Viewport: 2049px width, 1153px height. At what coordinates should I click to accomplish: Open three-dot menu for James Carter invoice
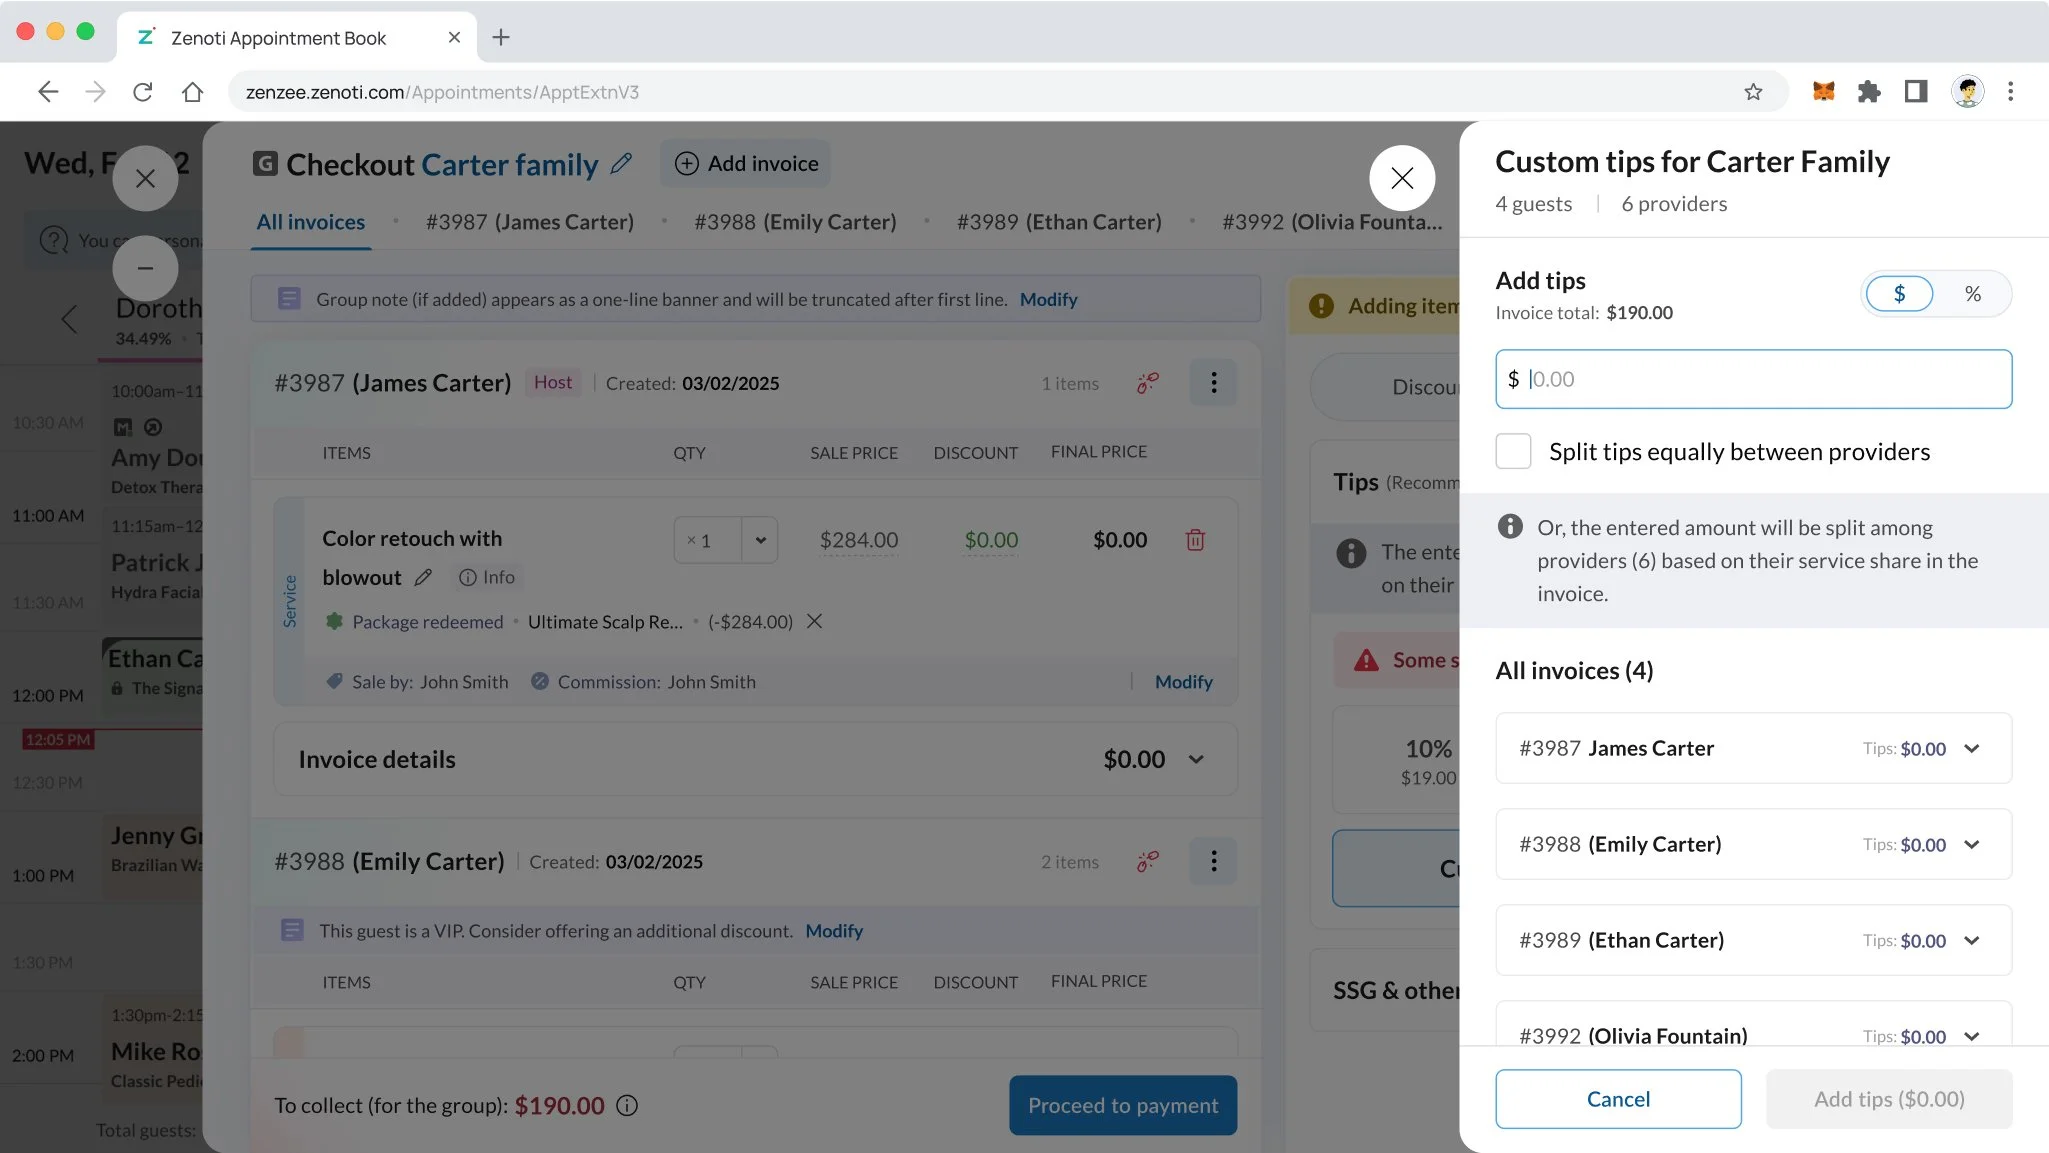1213,383
